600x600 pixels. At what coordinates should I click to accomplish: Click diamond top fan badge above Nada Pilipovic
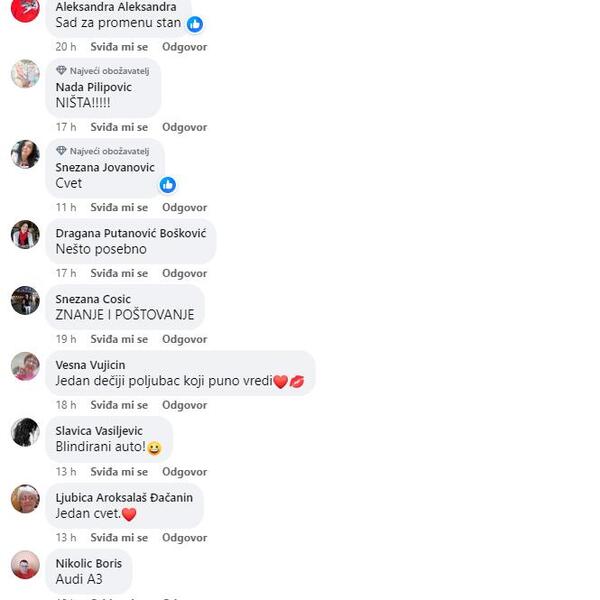(61, 70)
